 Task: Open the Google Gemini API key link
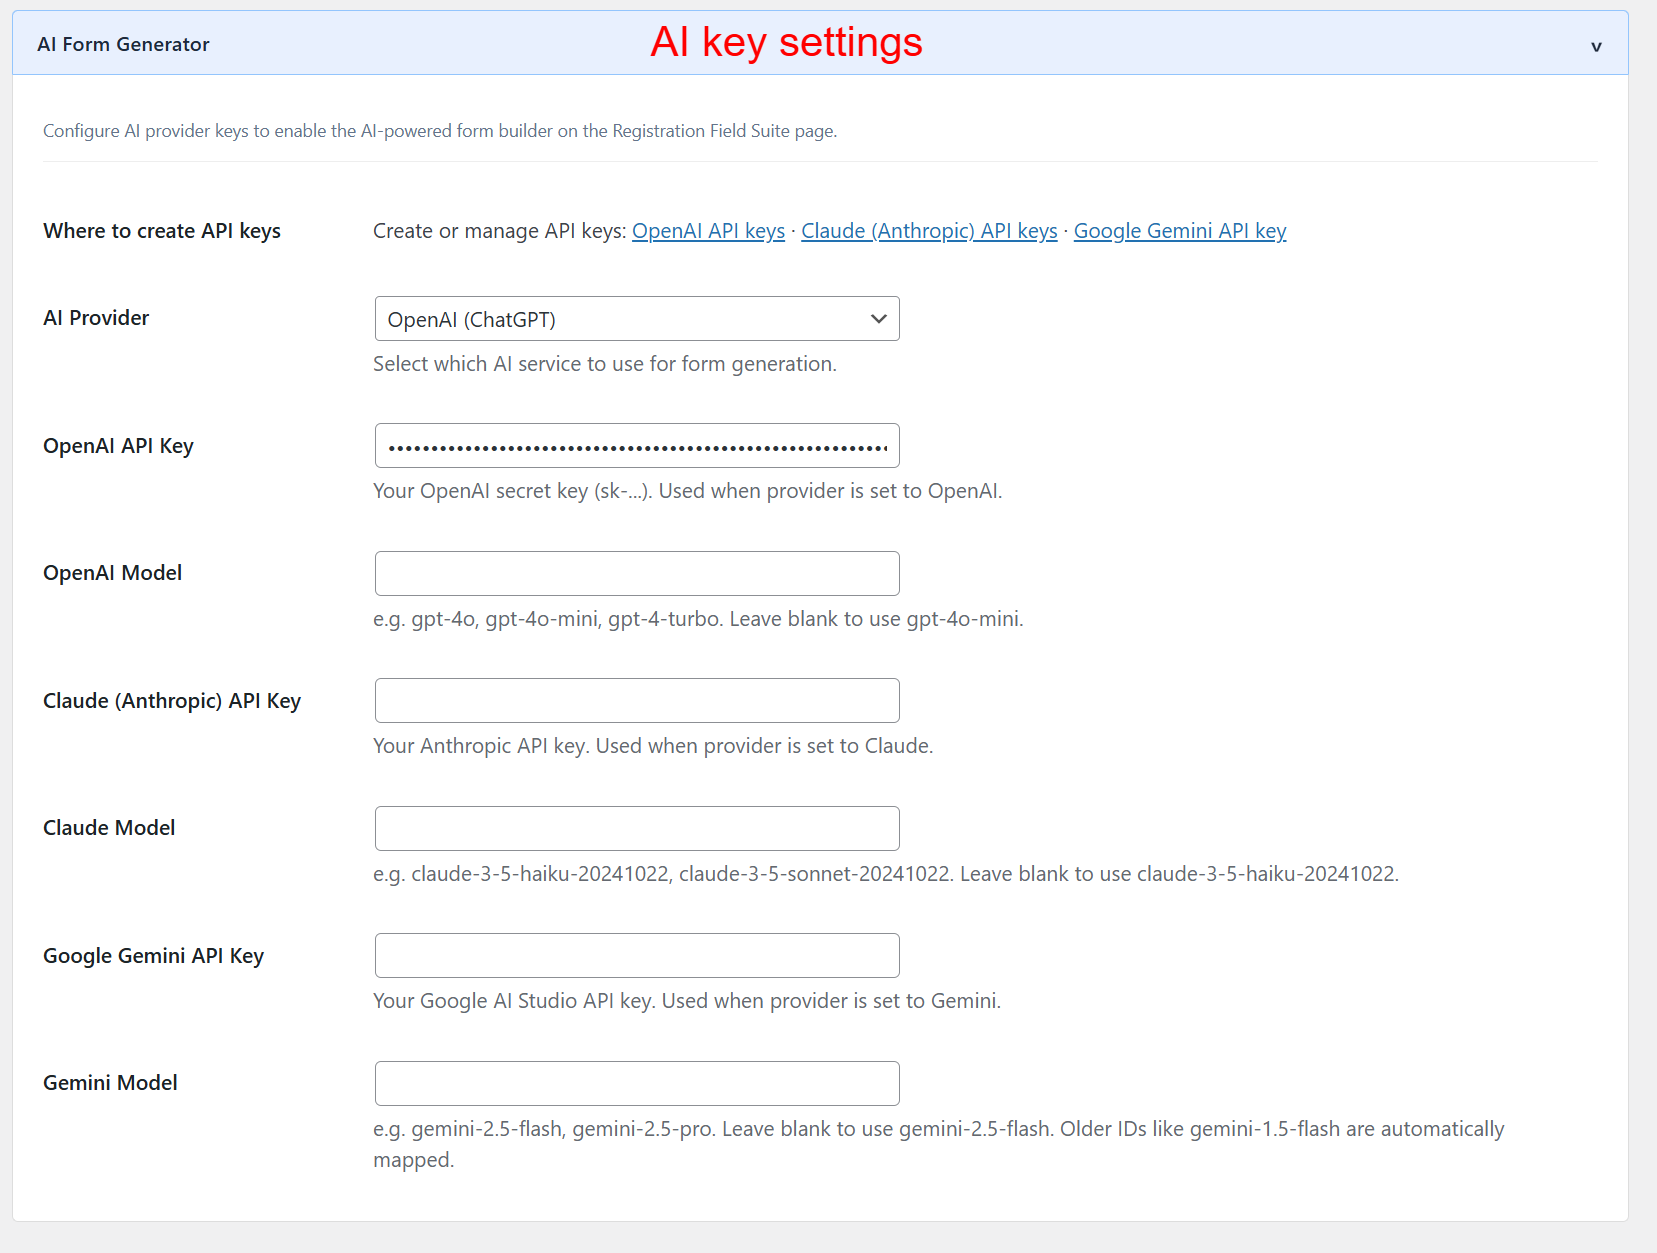click(x=1179, y=230)
